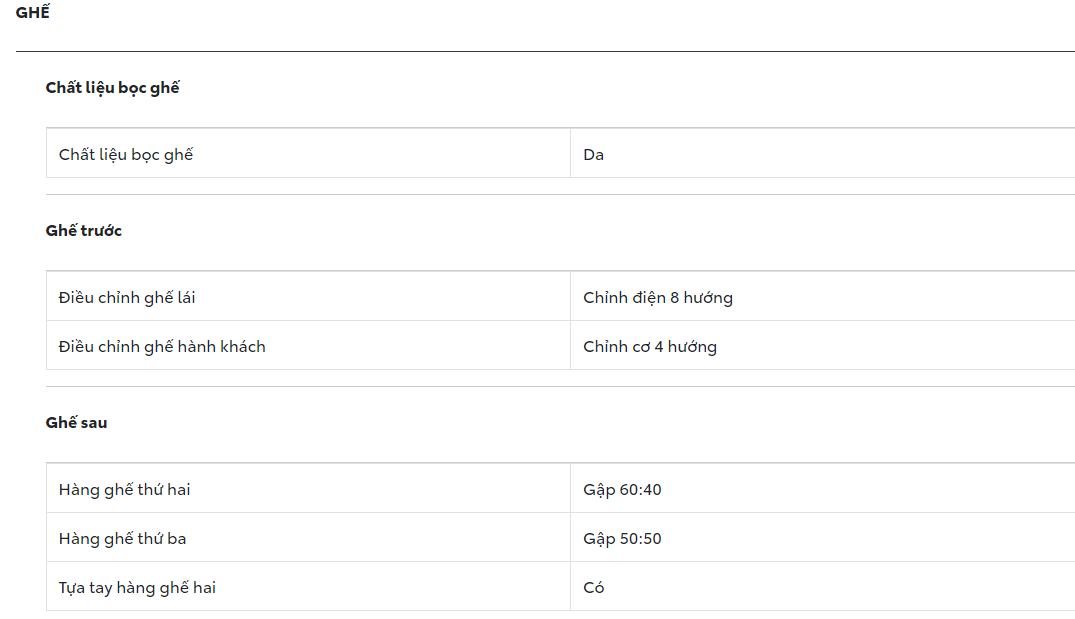Click the Chỉnh điện 8 hướng value
The image size is (1075, 619).
pos(658,298)
